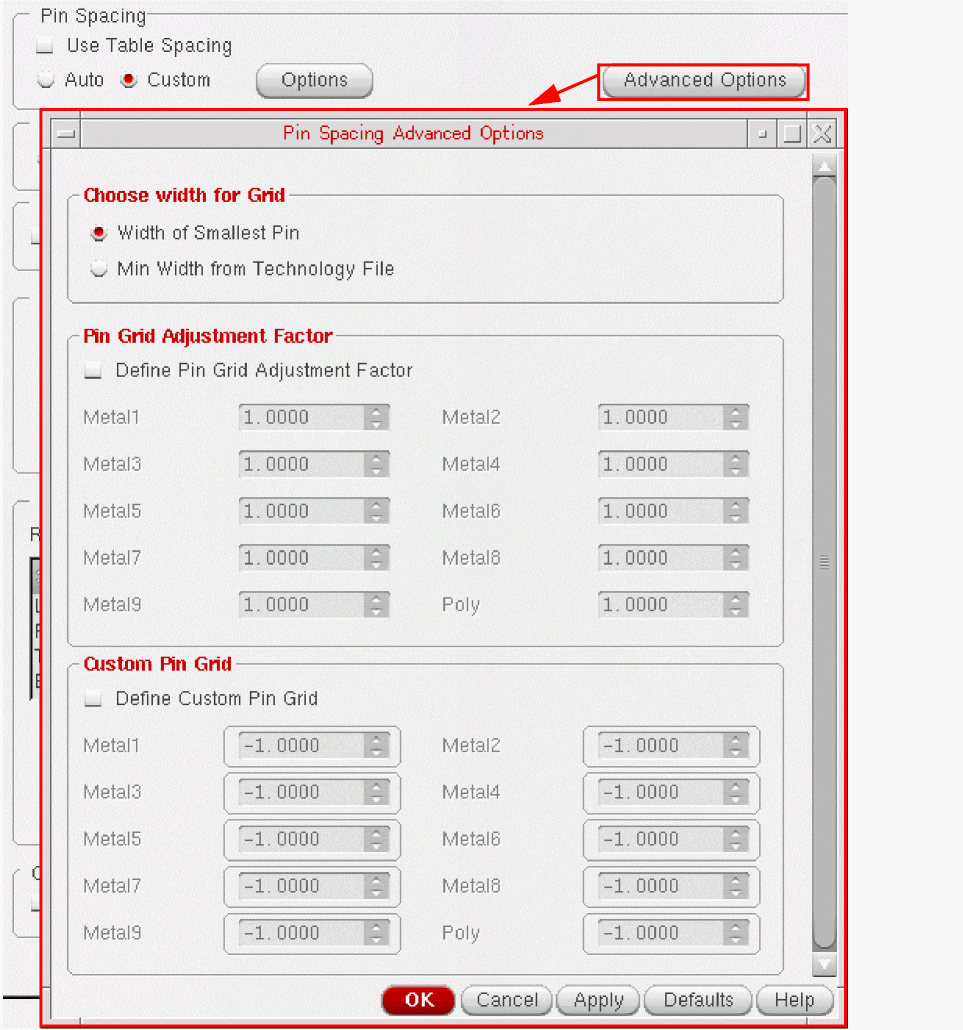
Task: Click the Advanced Options button
Action: (704, 81)
